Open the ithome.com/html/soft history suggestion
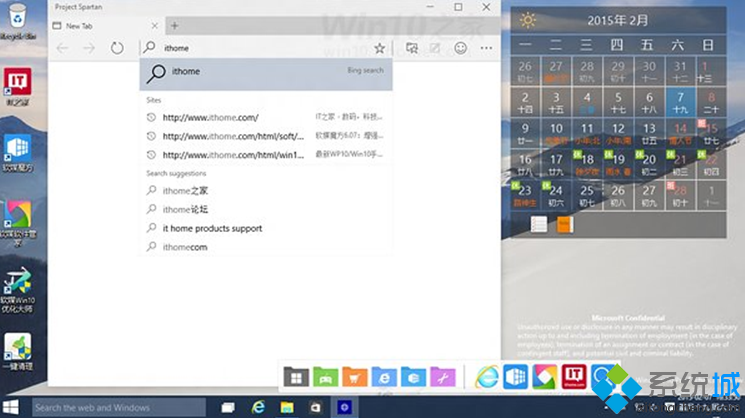This screenshot has width=745, height=418. coord(266,136)
